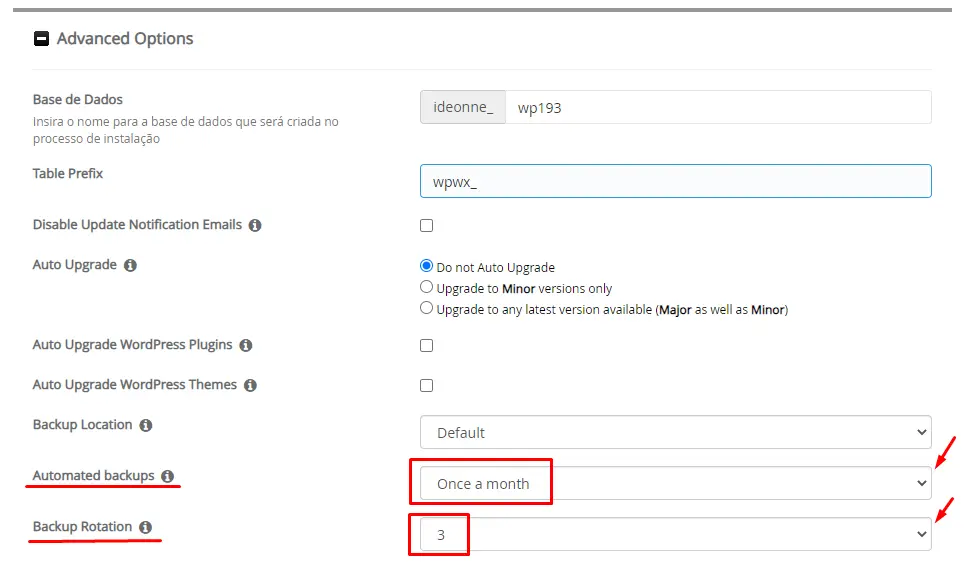Image resolution: width=975 pixels, height=588 pixels.
Task: Open the Automated backups info tooltip
Action: (x=167, y=475)
